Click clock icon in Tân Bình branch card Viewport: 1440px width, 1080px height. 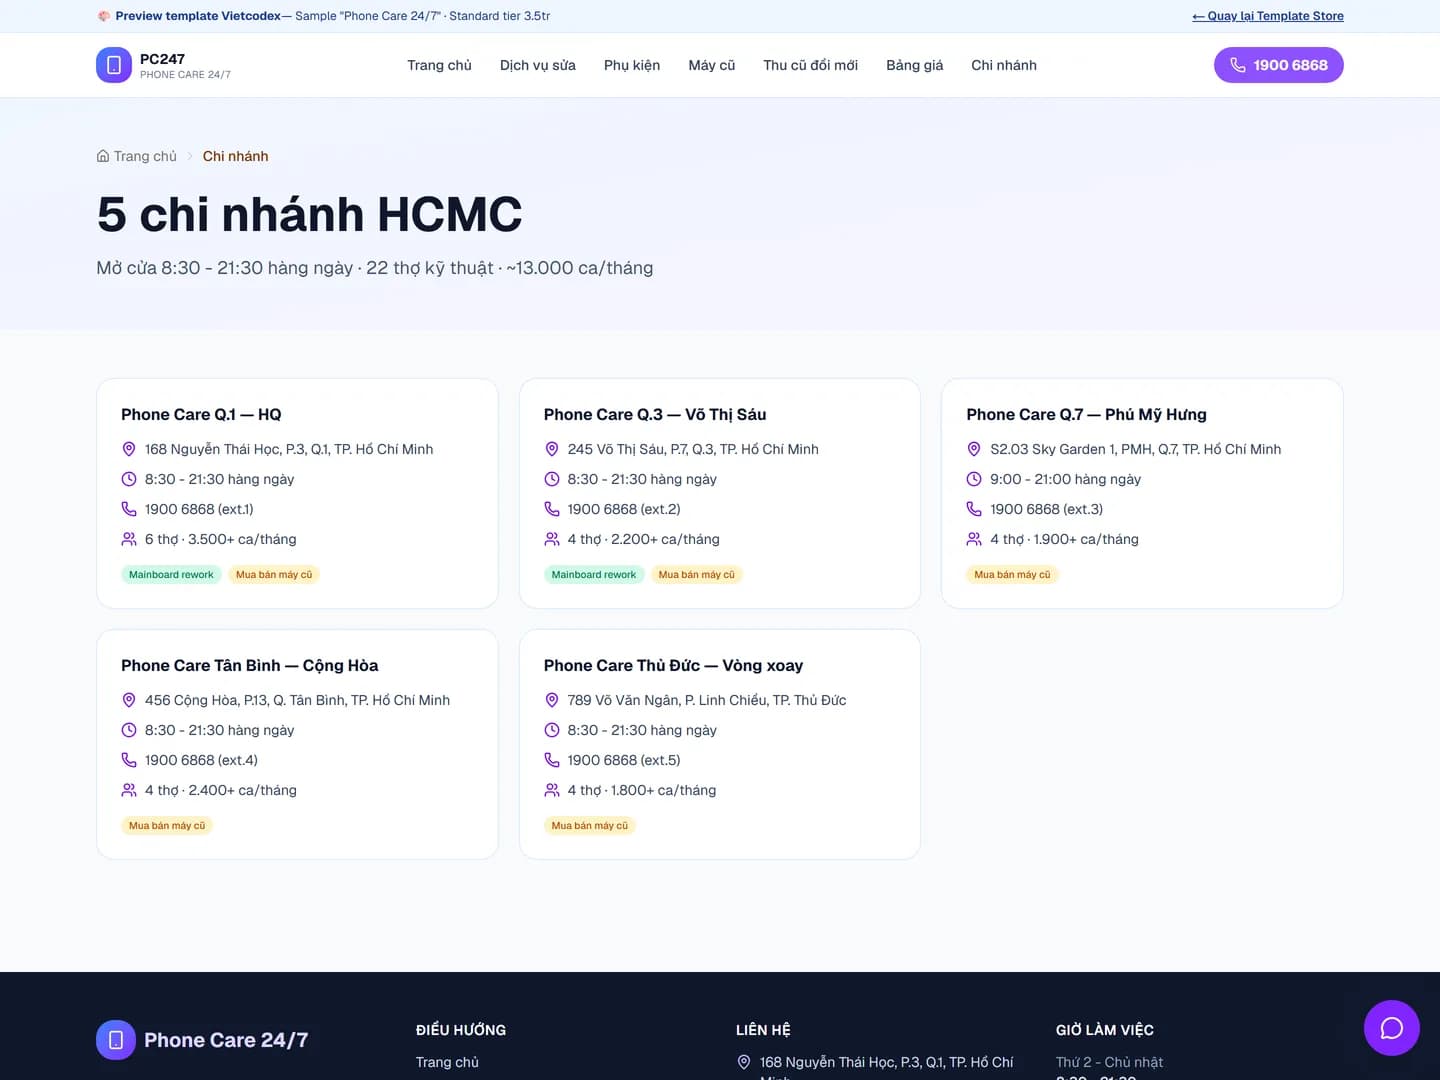tap(129, 730)
